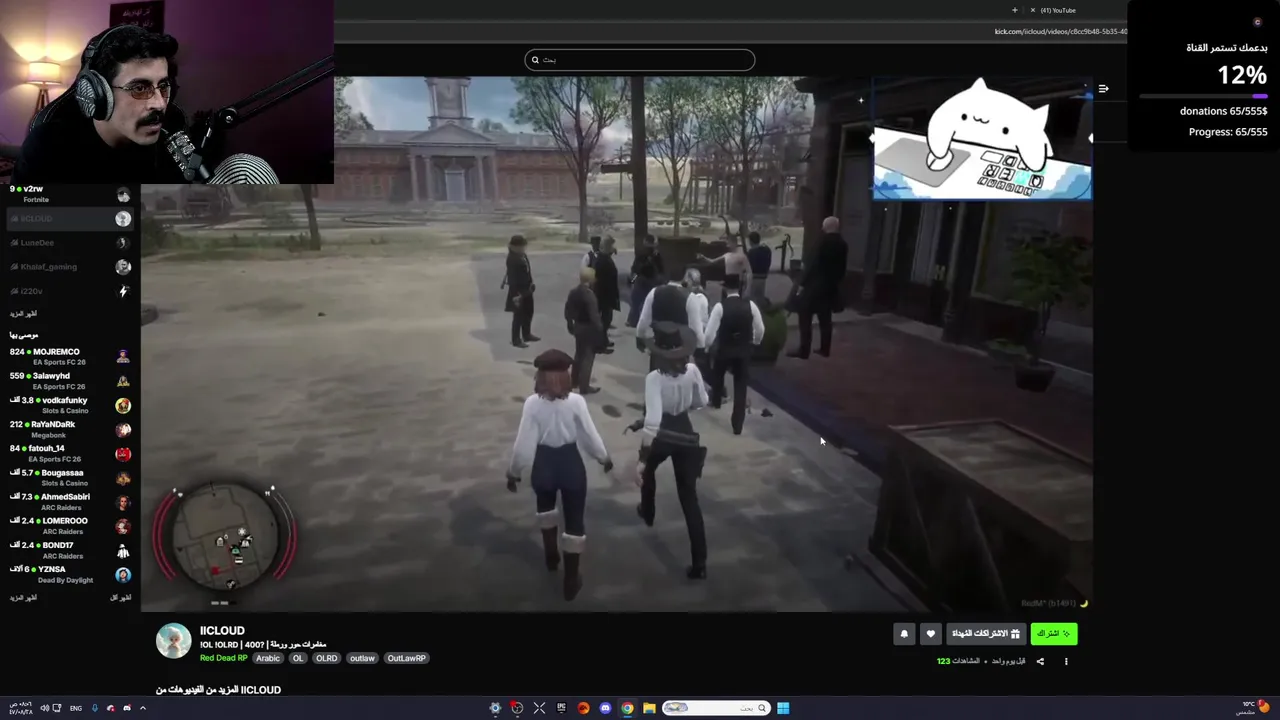Click microphone icon in system tray
This screenshot has width=1280, height=720.
click(95, 708)
